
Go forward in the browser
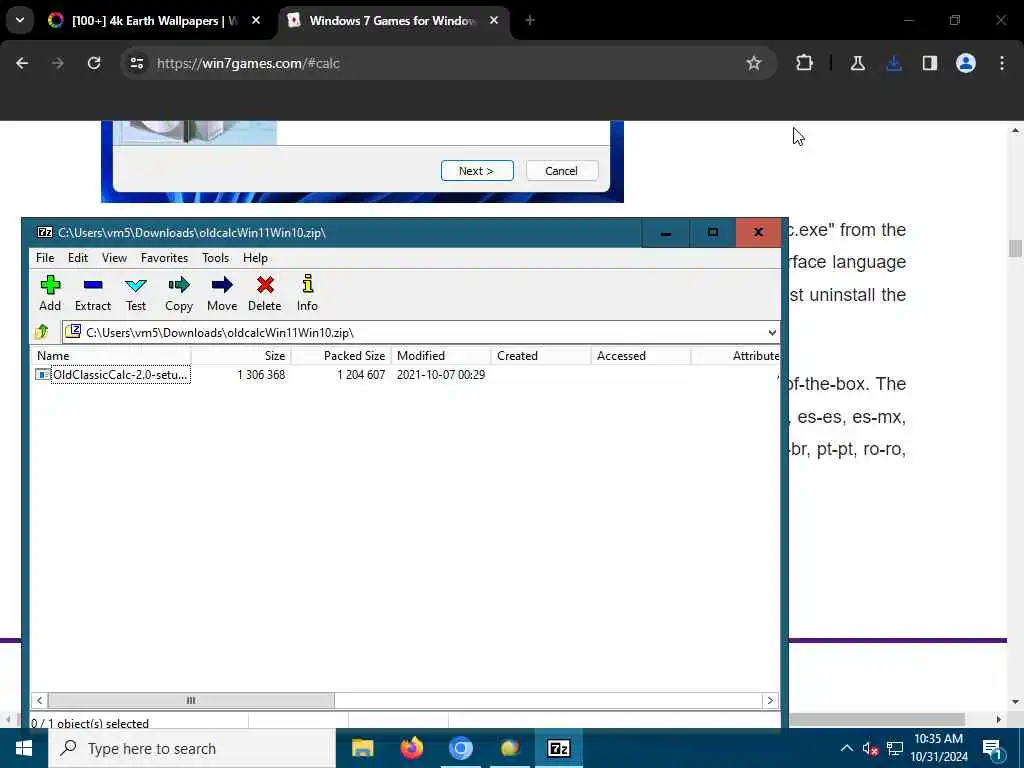tap(58, 63)
